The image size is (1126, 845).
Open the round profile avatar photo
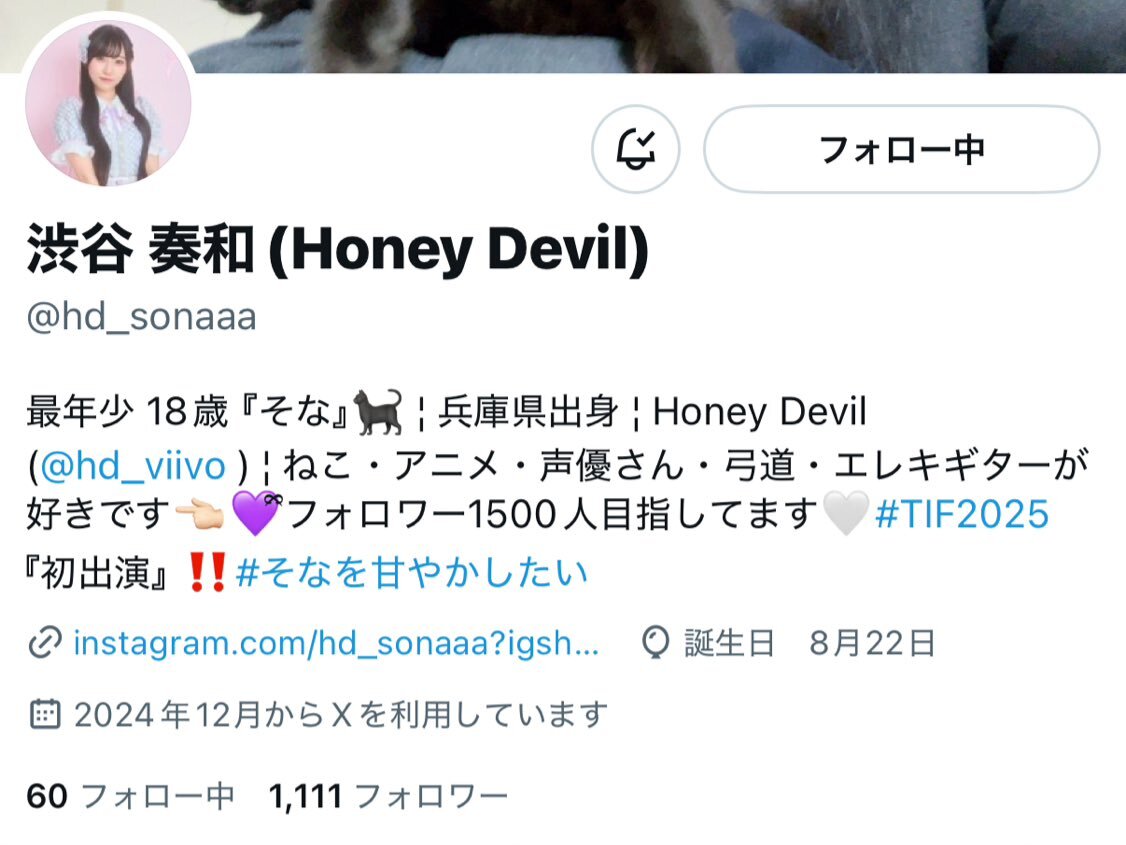coord(108,103)
